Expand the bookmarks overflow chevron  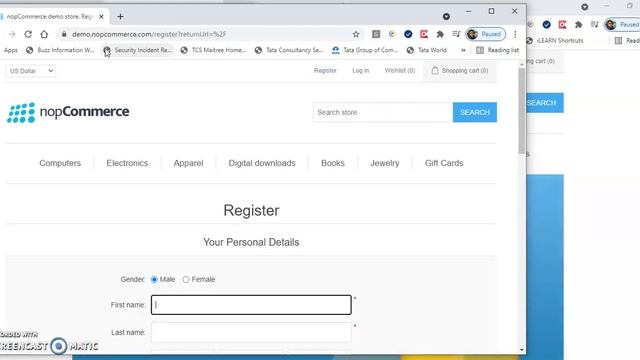pyautogui.click(x=463, y=50)
